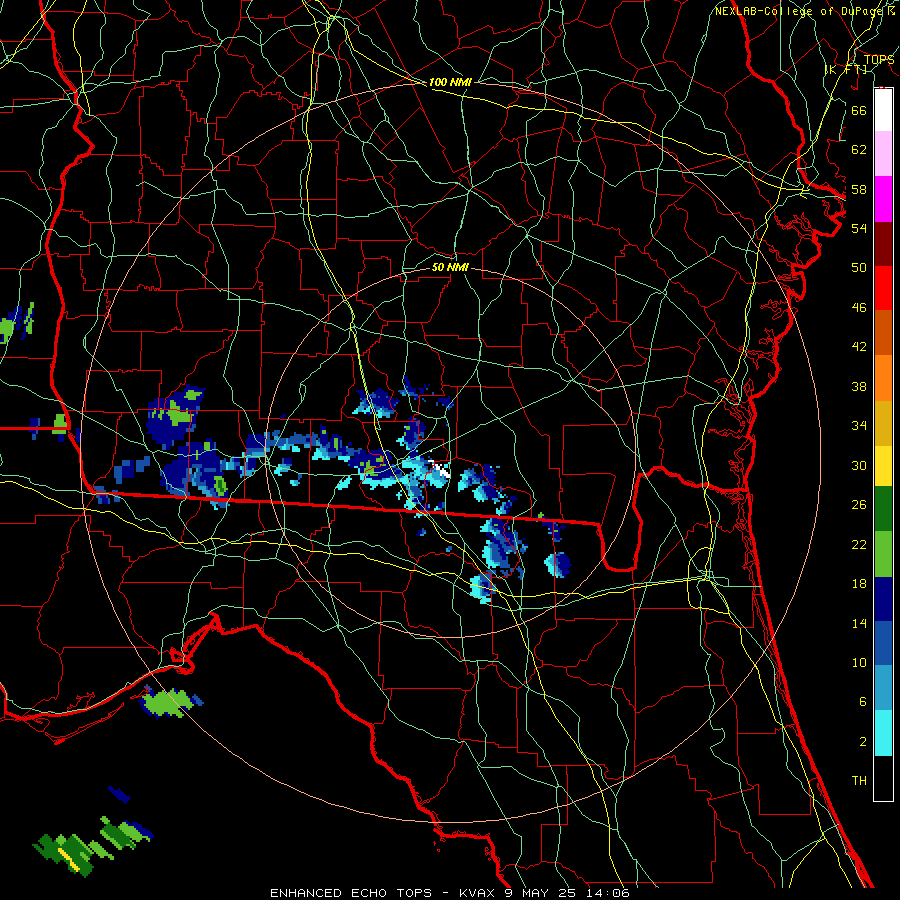900x900 pixels.
Task: Click the light pink legend swatch
Action: [883, 153]
